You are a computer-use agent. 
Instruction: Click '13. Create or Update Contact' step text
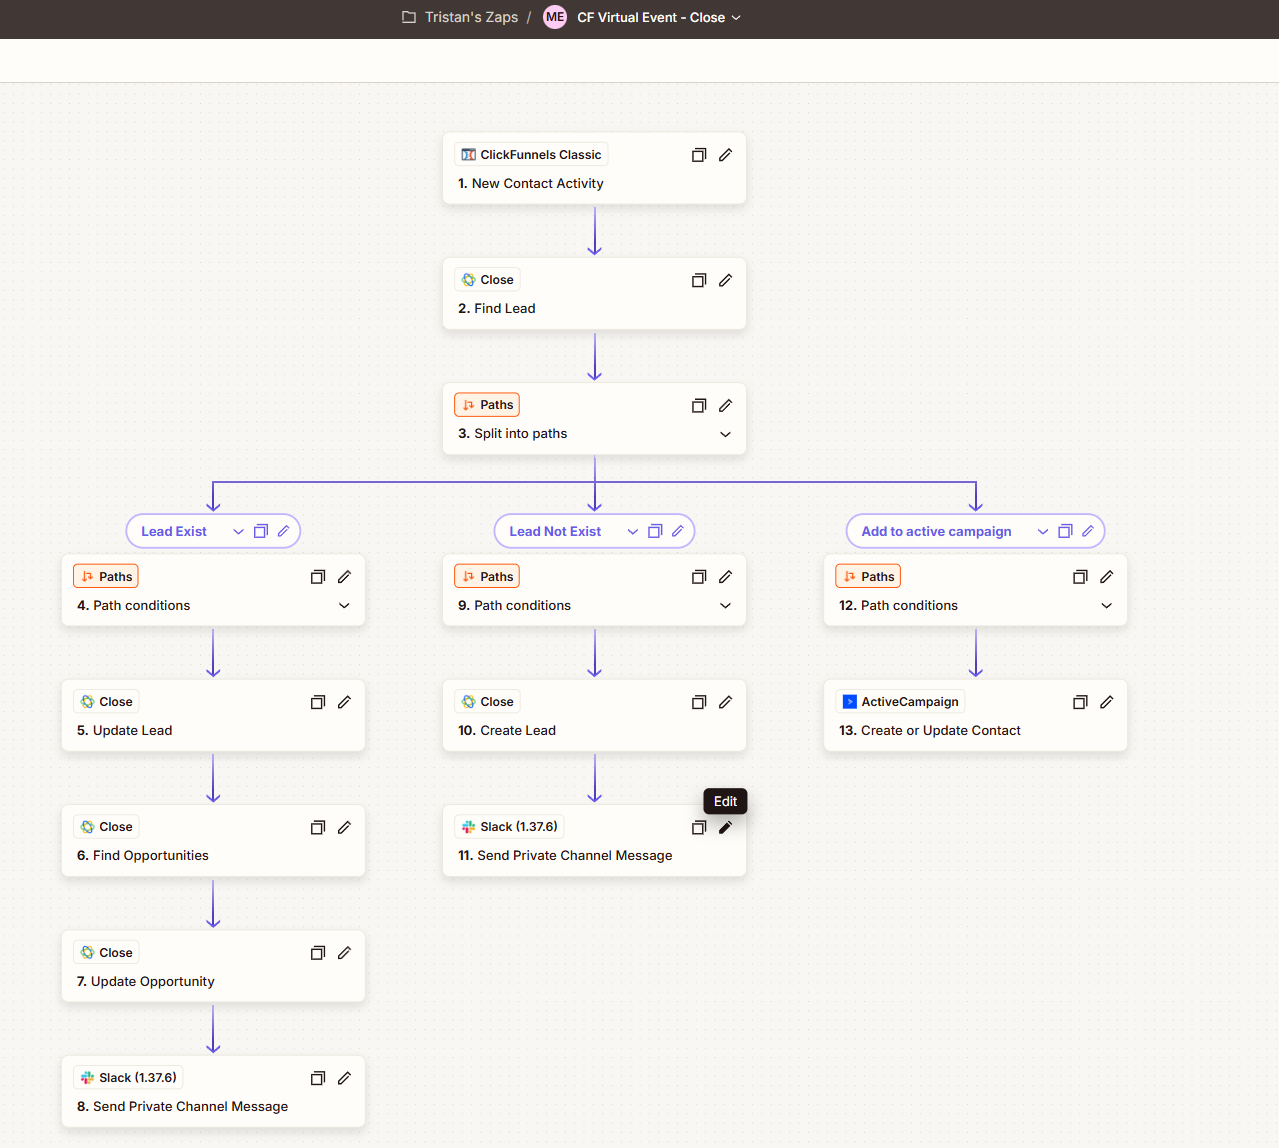coord(930,731)
